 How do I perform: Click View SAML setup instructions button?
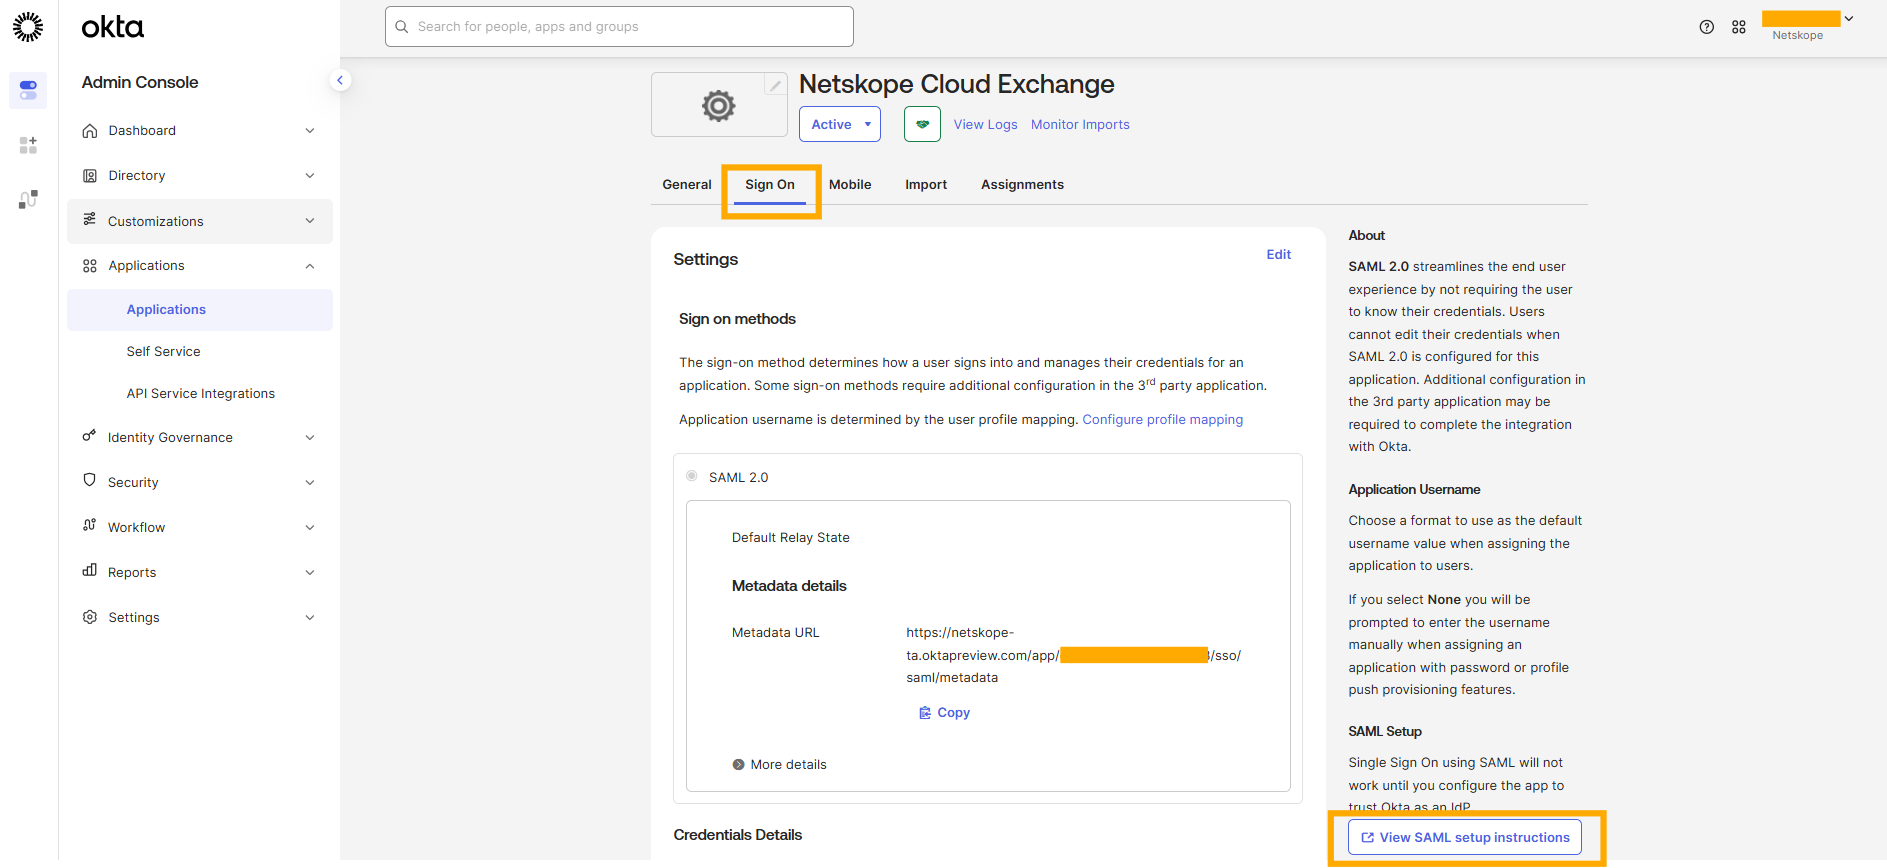(x=1465, y=838)
